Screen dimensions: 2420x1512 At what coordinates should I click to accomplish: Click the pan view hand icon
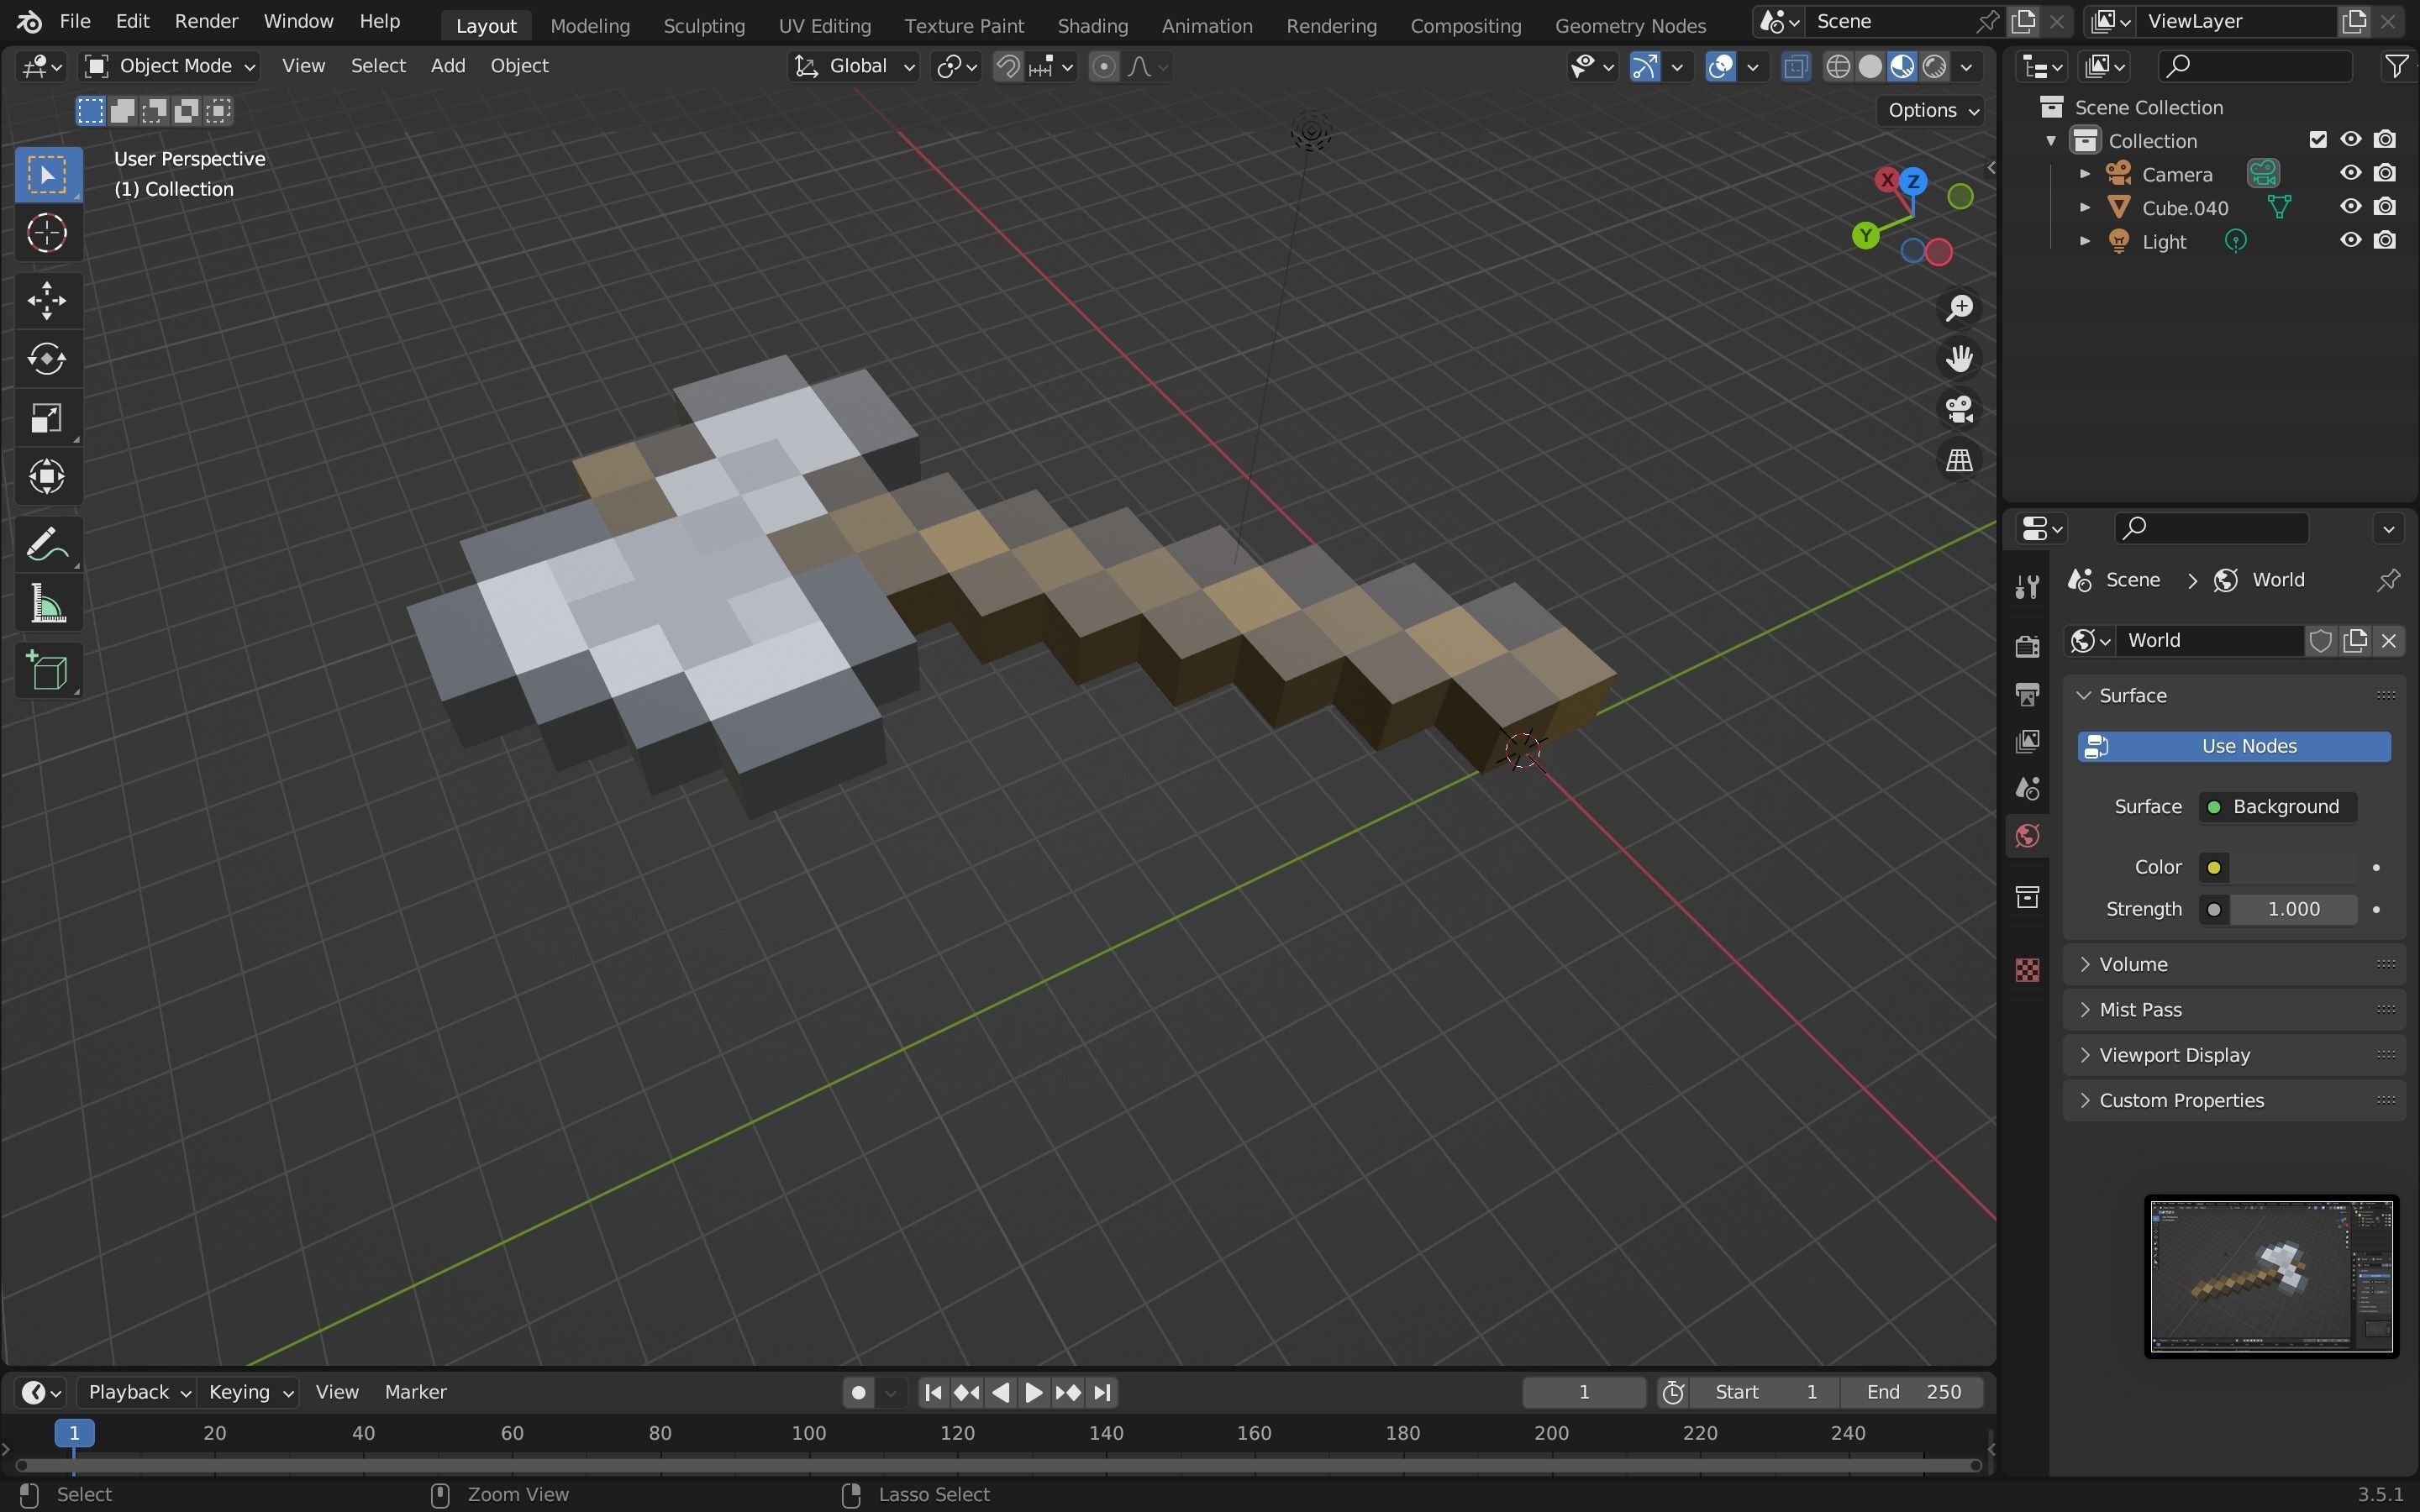(x=1959, y=358)
